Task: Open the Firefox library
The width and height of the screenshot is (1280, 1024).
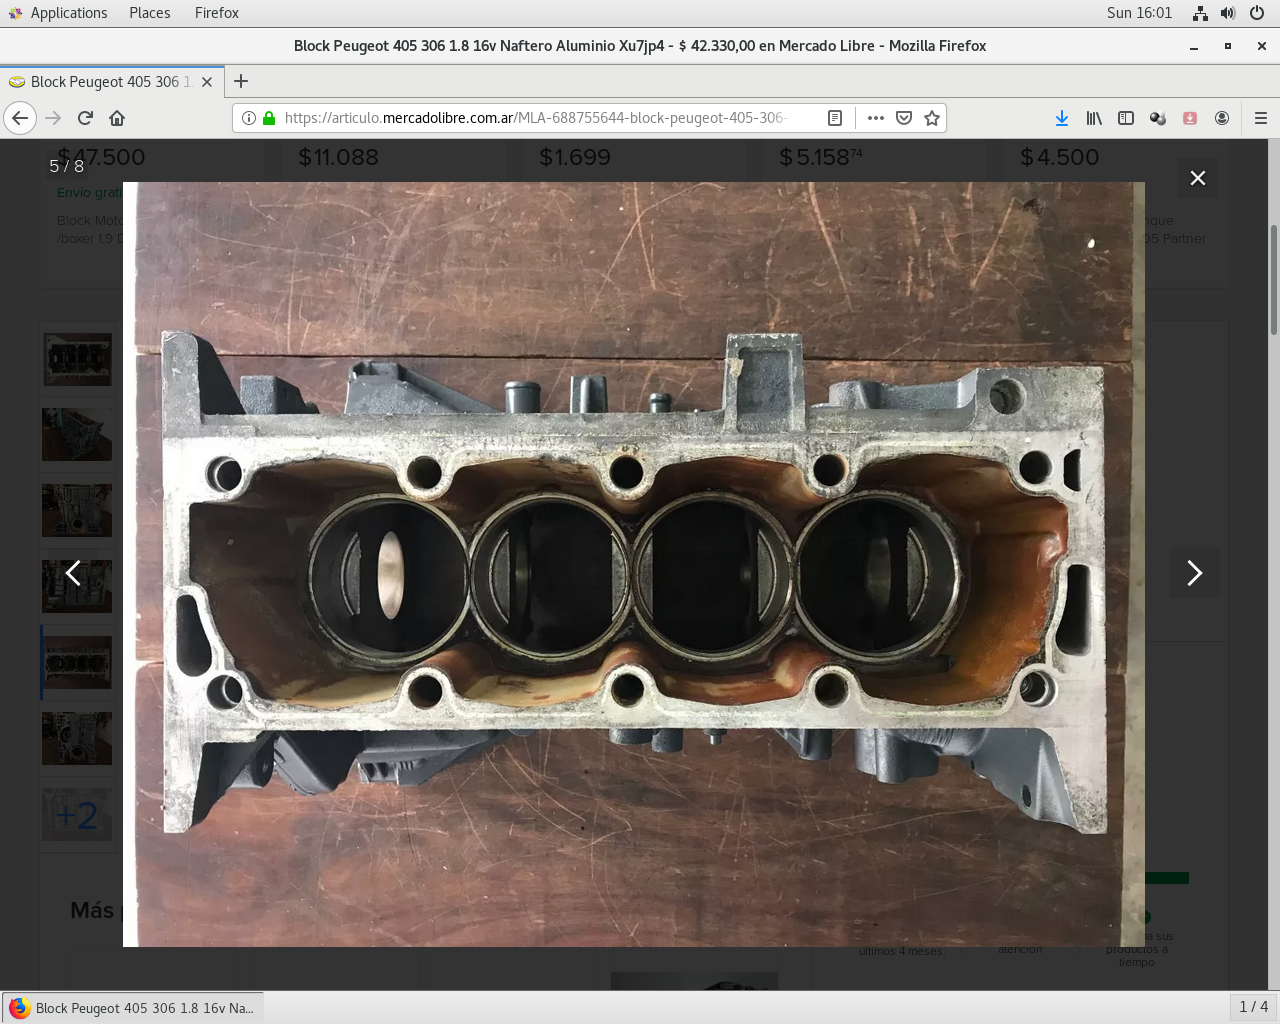Action: click(1094, 118)
